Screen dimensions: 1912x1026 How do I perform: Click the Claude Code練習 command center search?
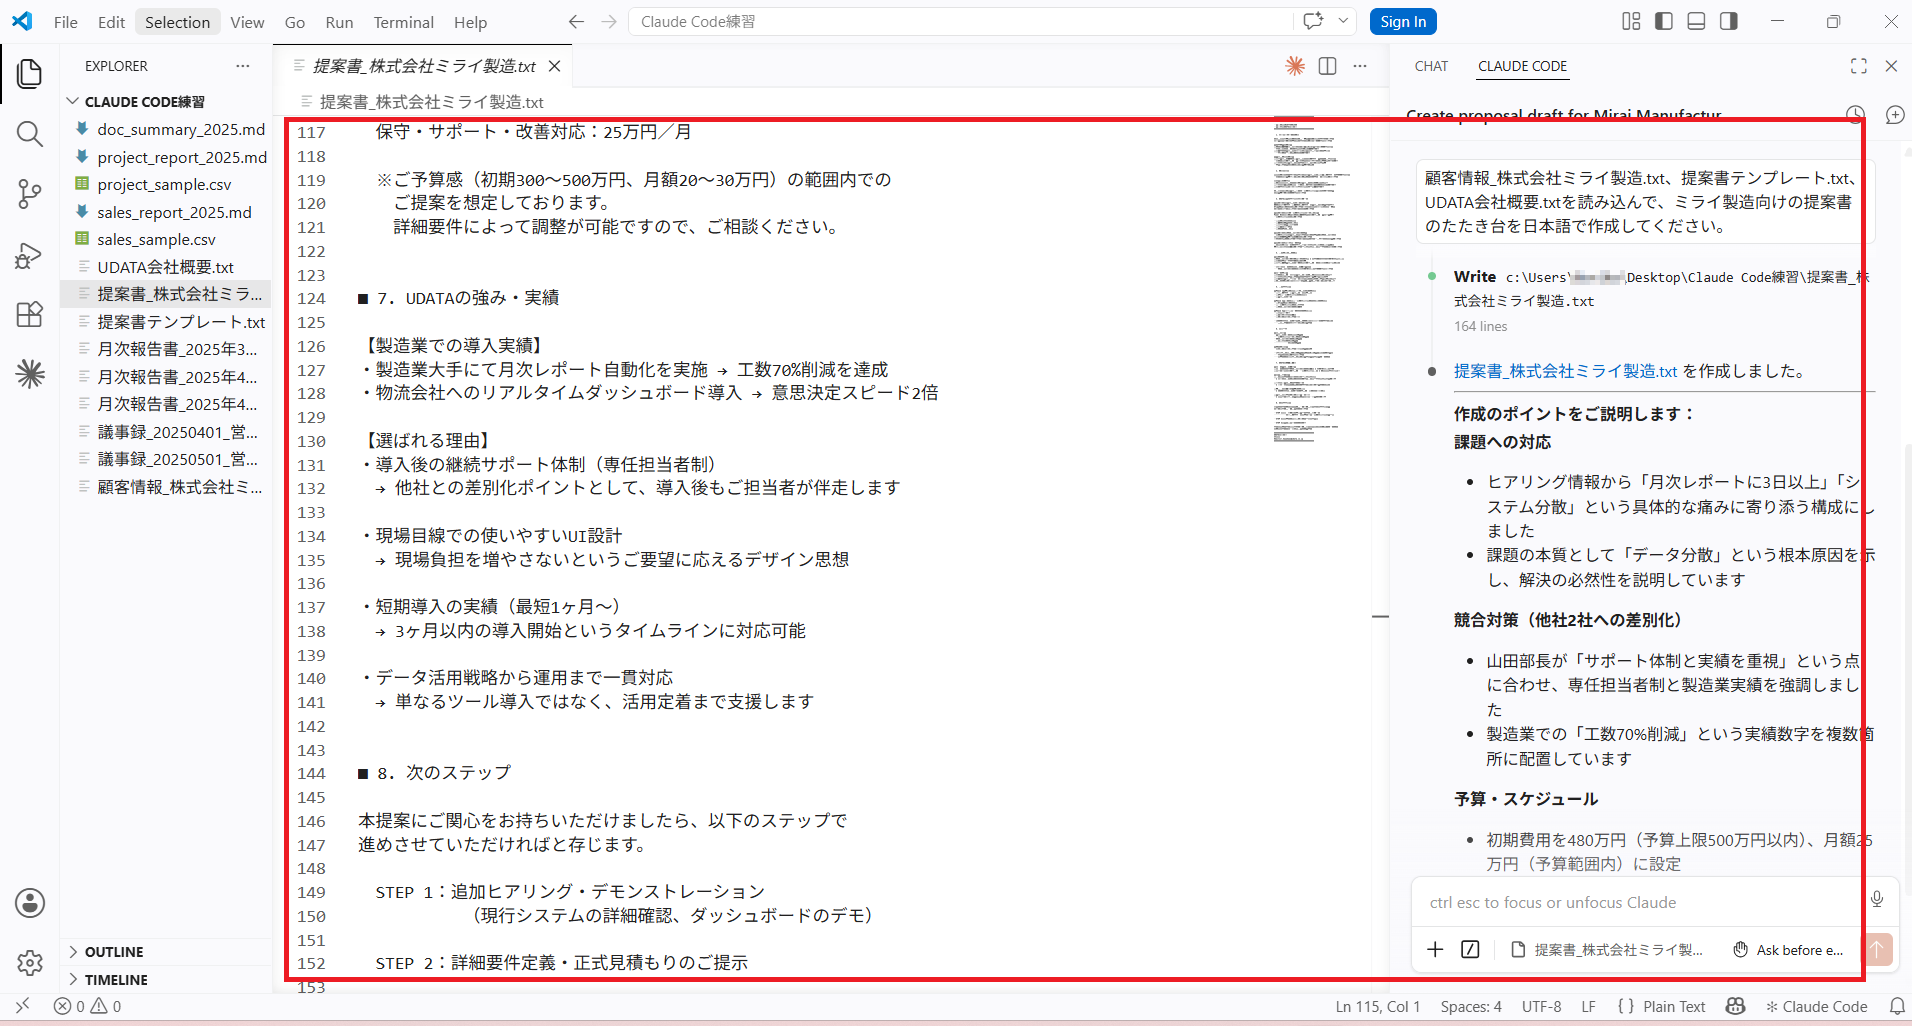960,22
